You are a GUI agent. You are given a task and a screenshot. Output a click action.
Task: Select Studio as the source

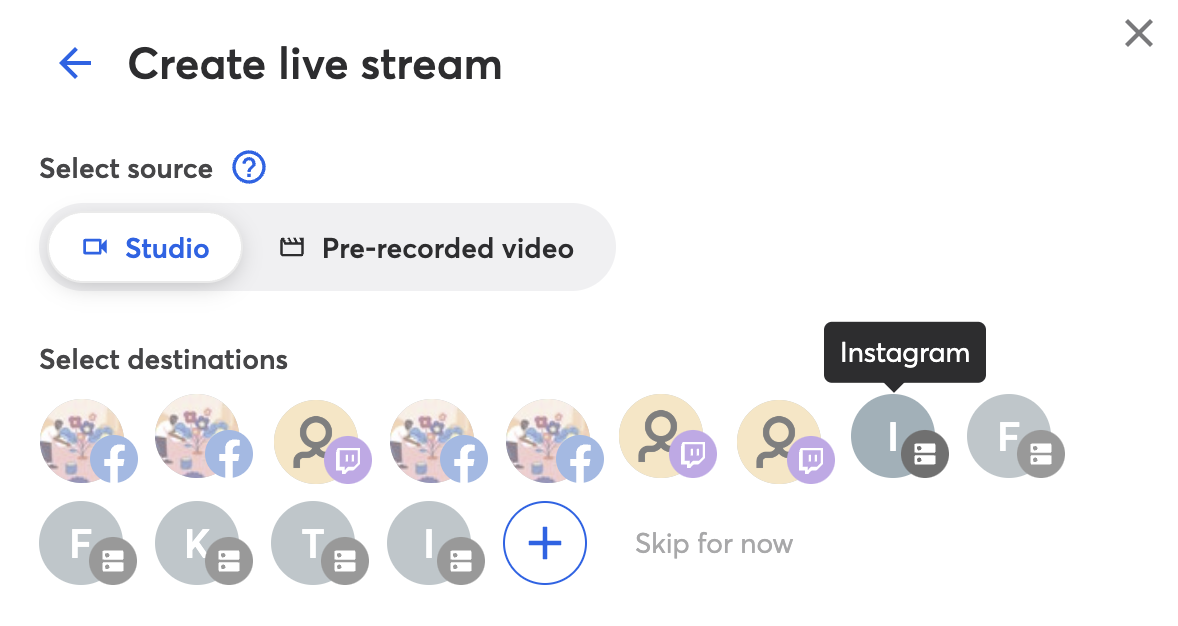(x=146, y=248)
